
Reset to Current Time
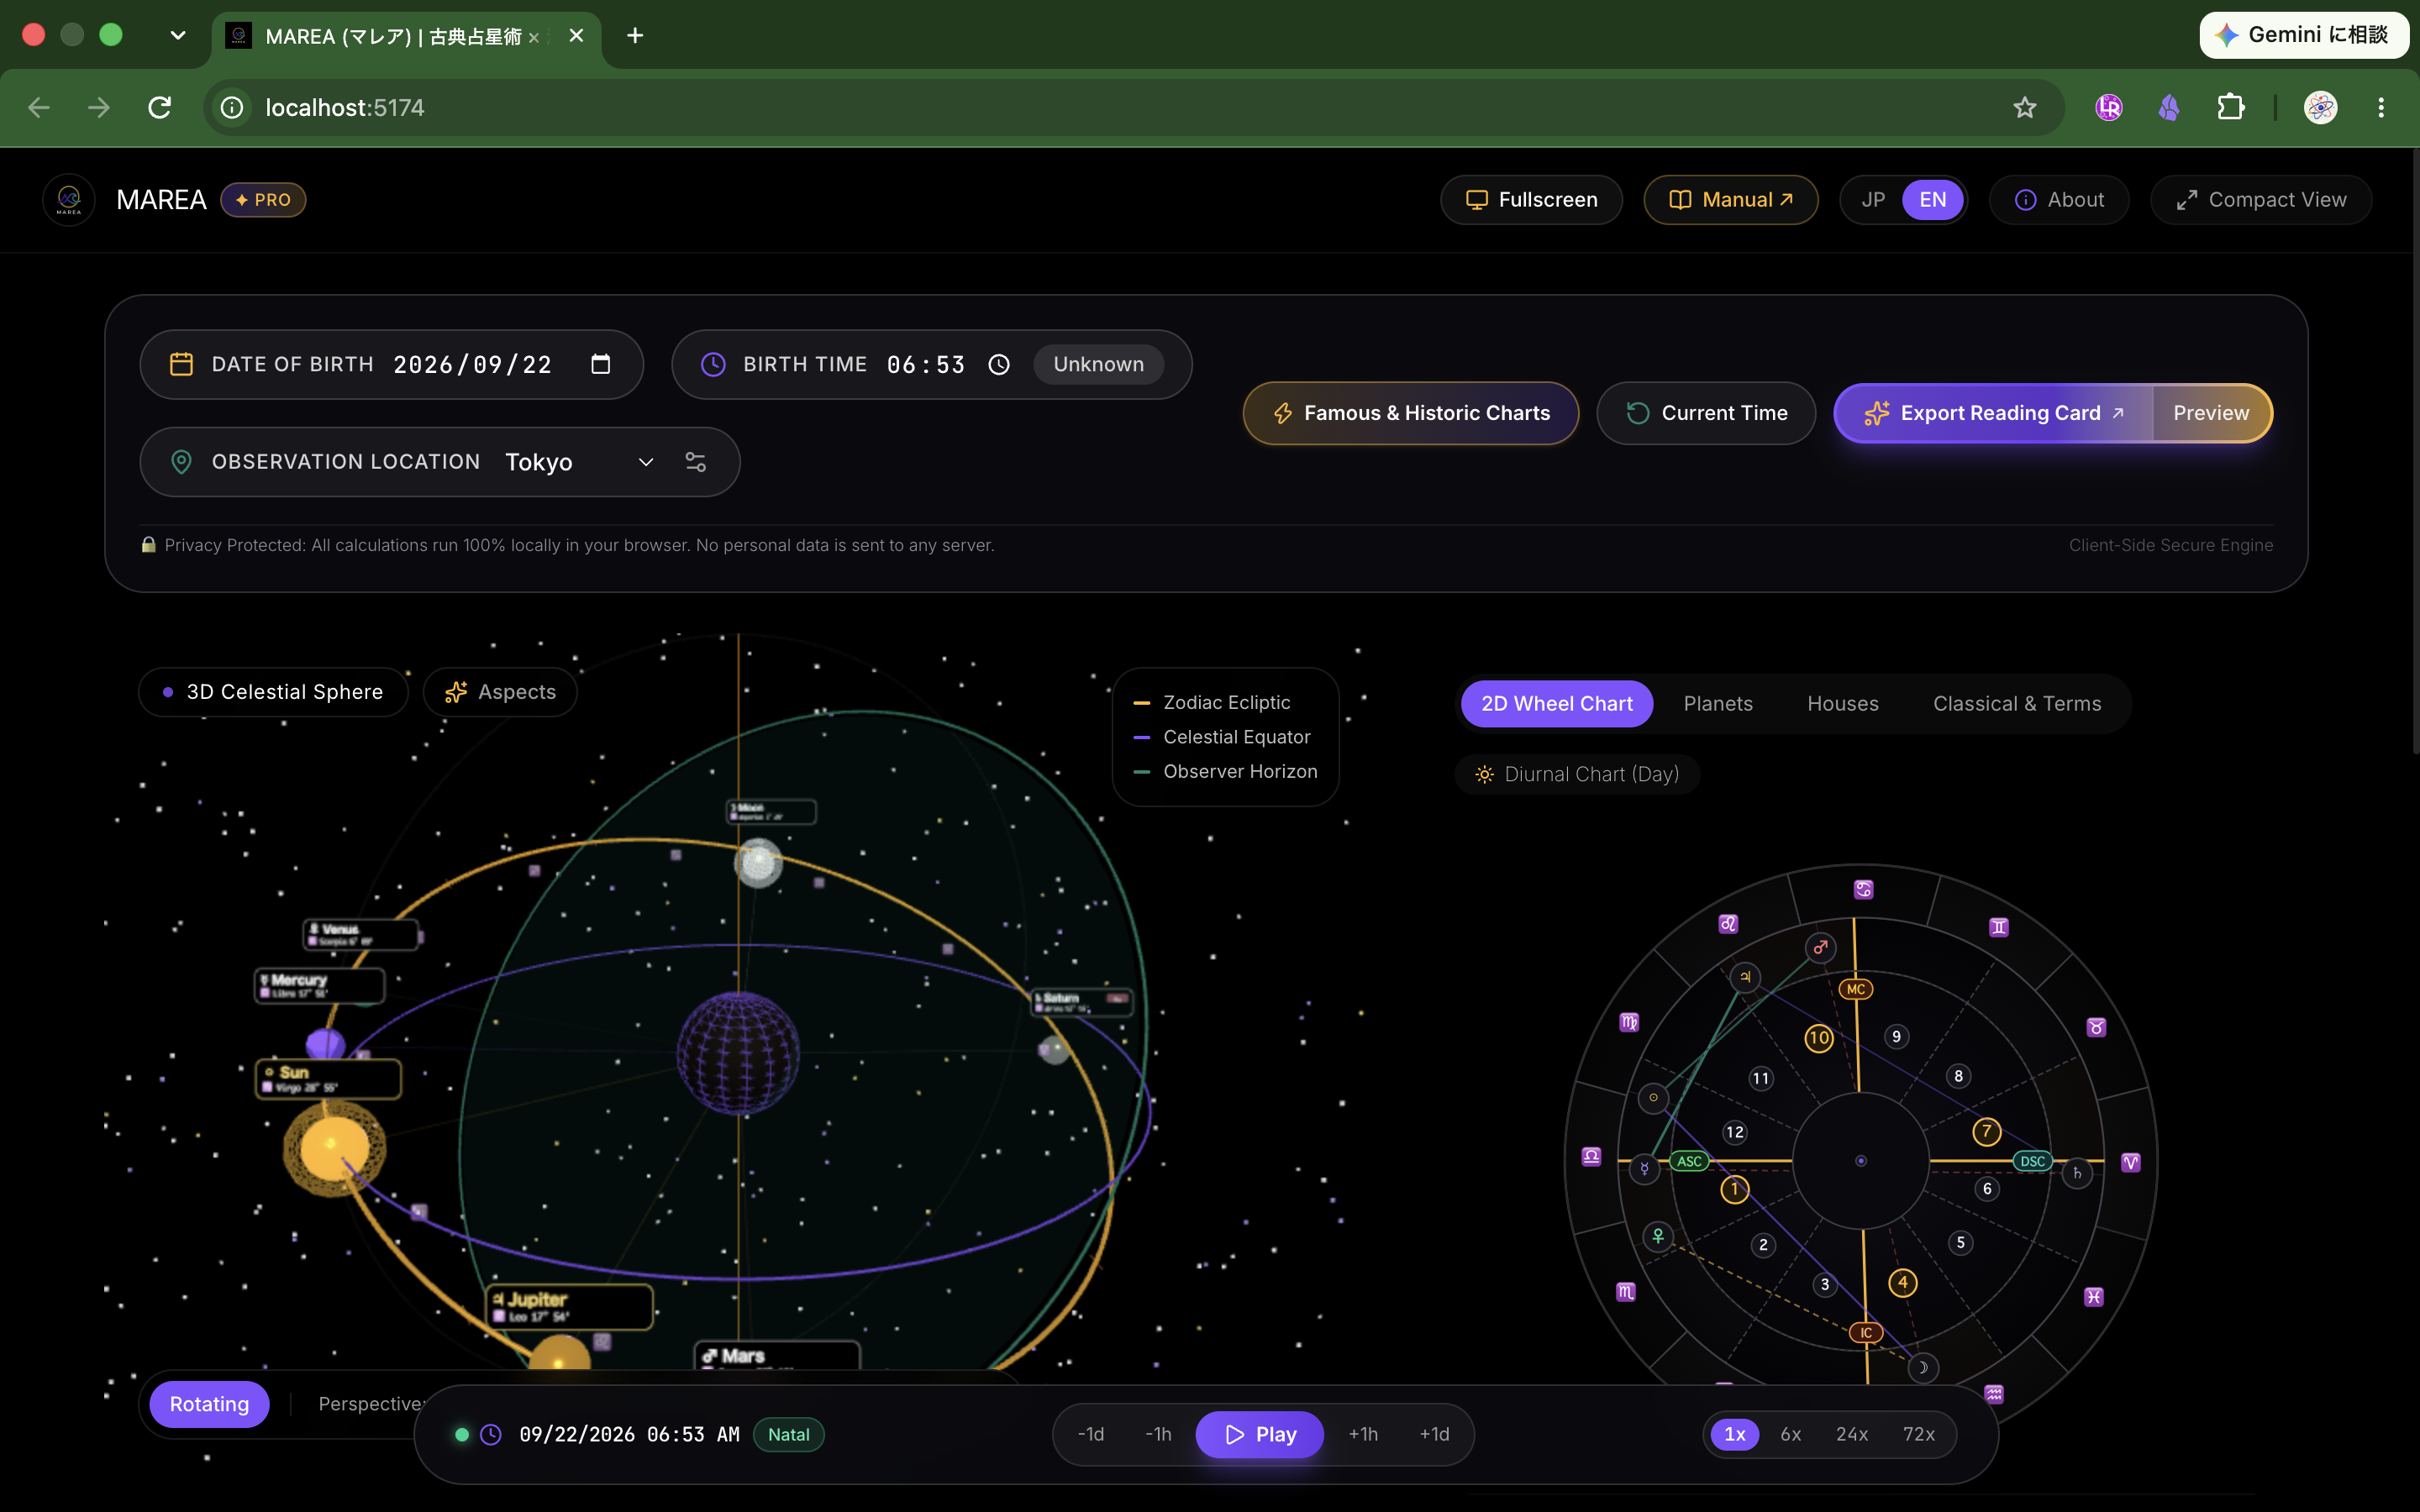coord(1706,413)
